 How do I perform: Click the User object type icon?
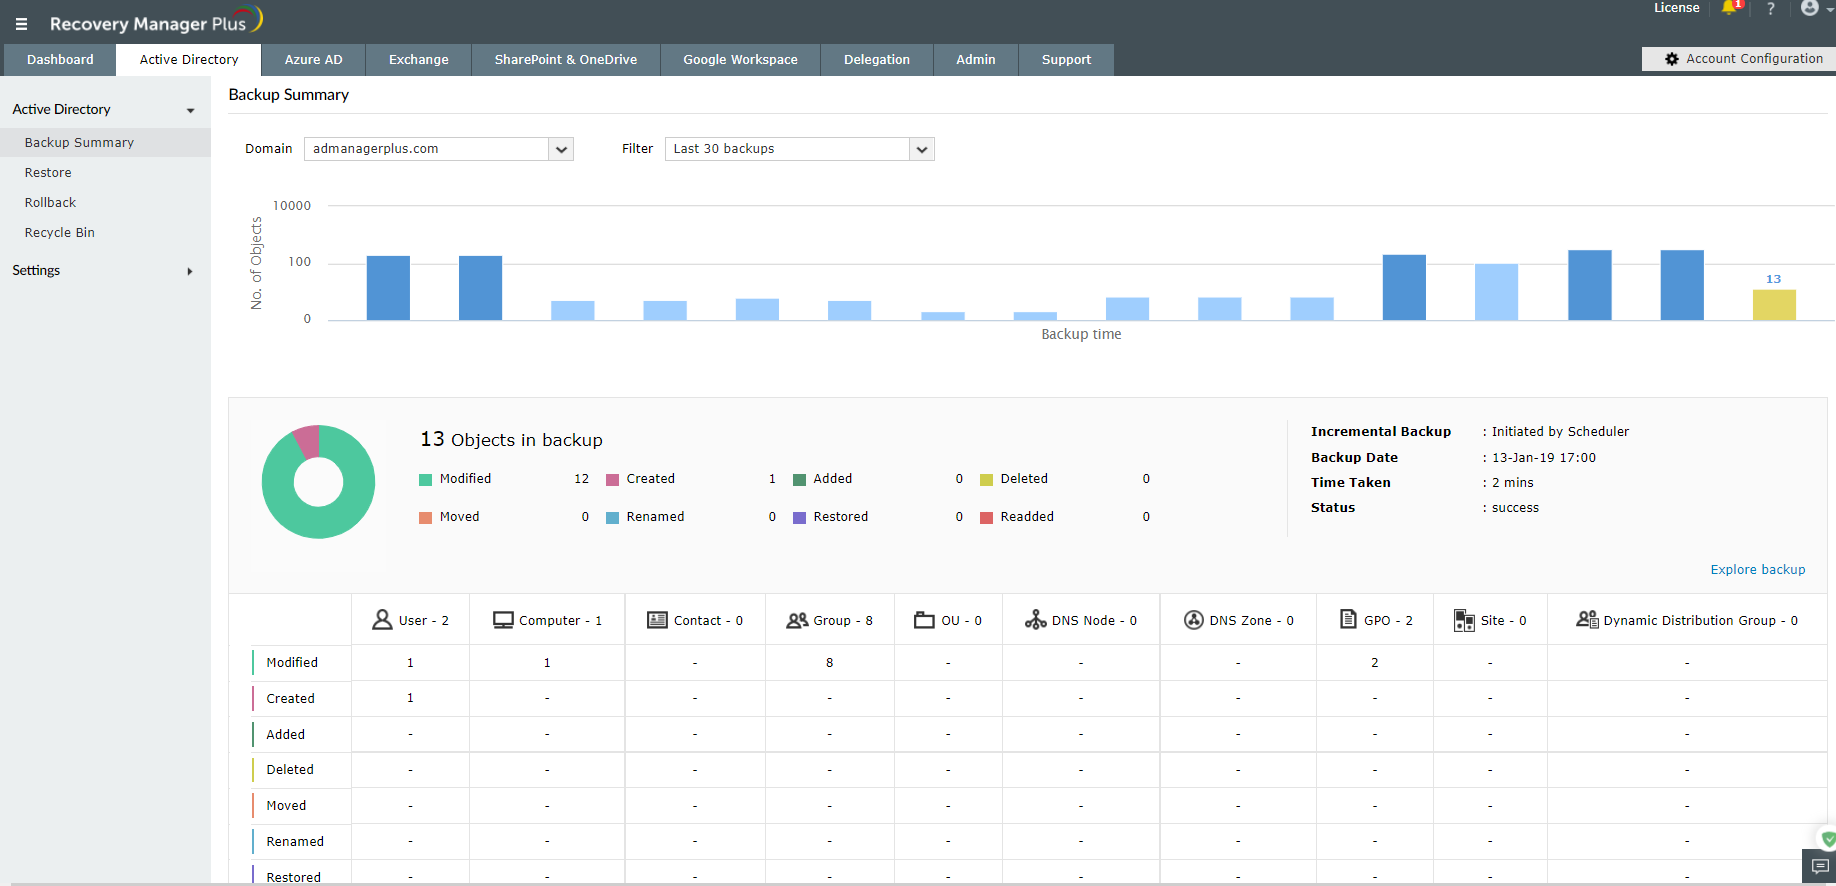click(x=382, y=620)
